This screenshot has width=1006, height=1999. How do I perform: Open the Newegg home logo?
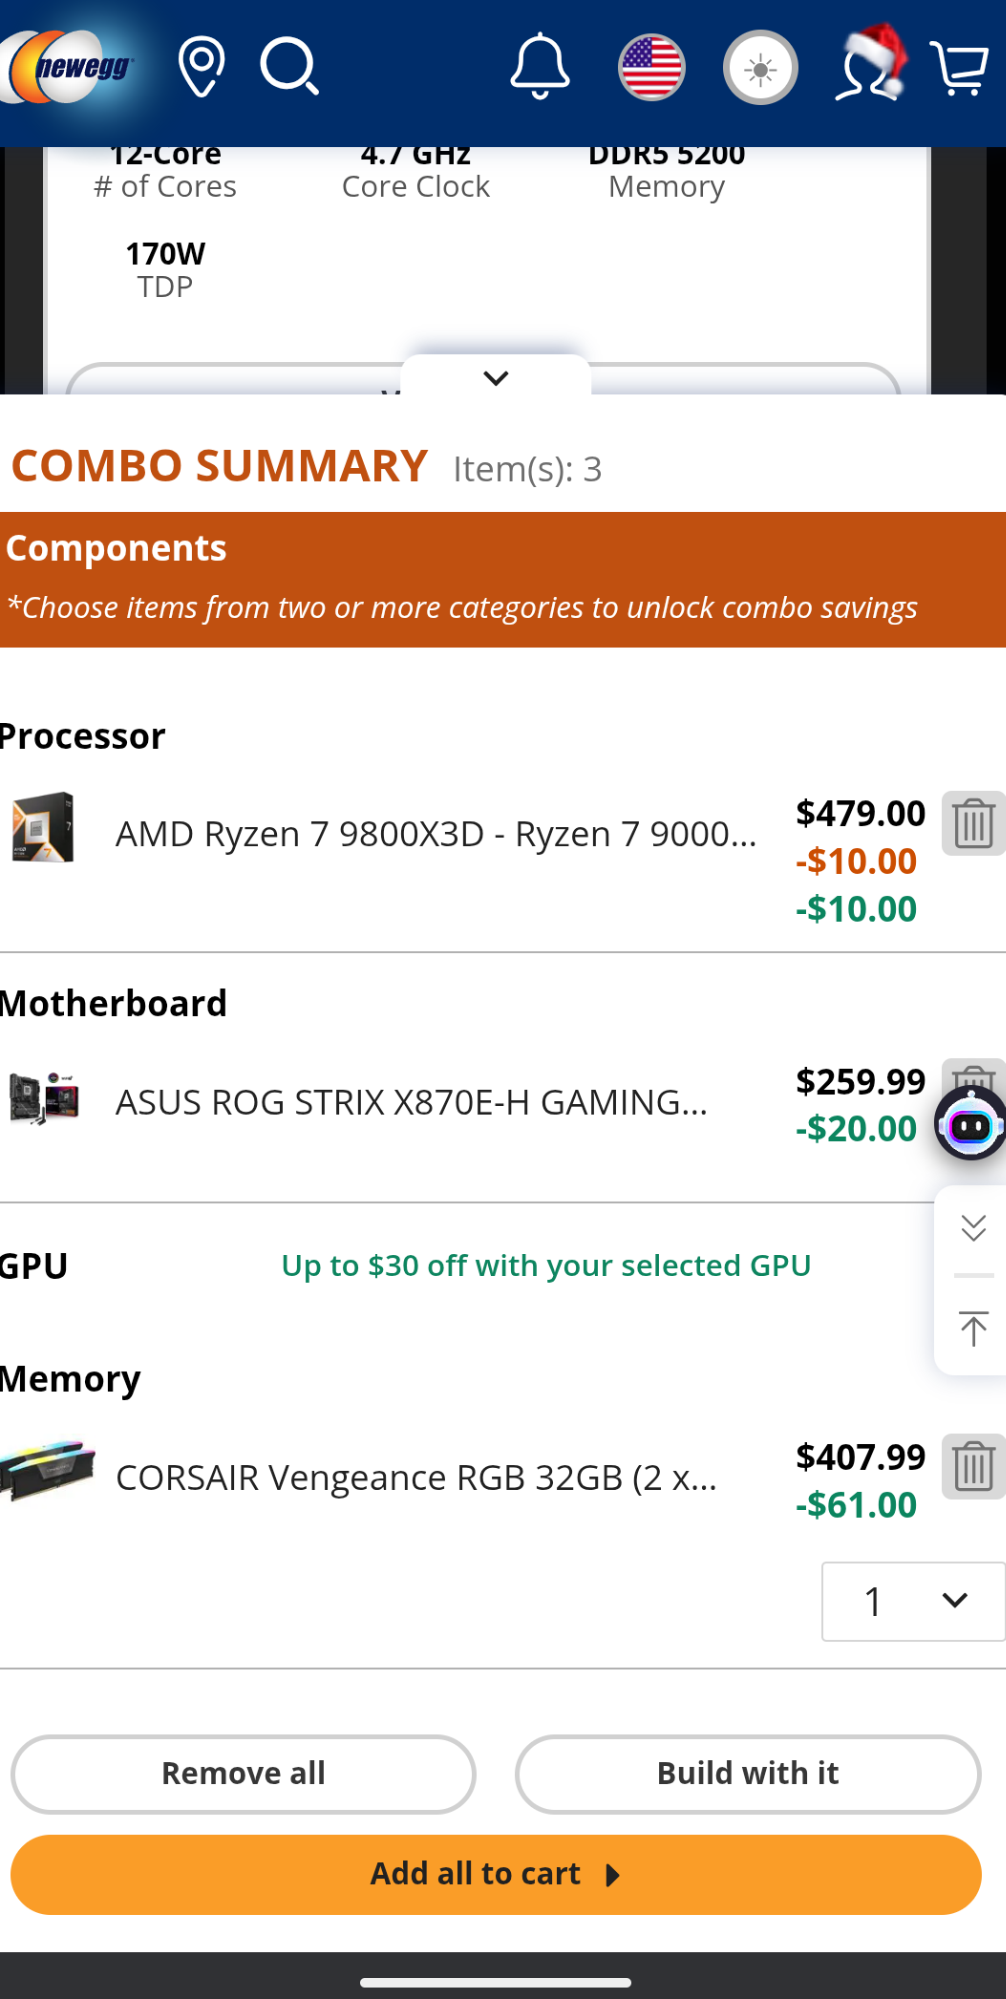(x=70, y=67)
